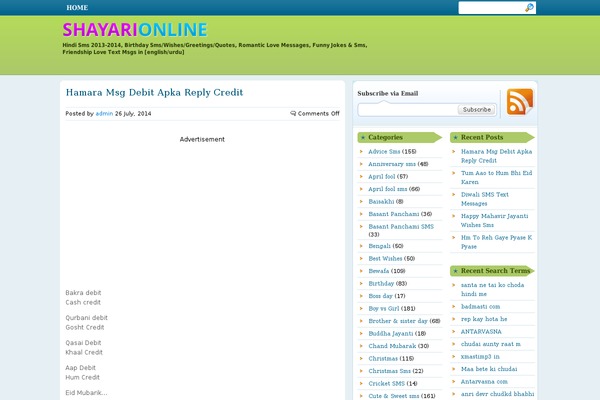Click search term badmasti com

click(x=480, y=307)
